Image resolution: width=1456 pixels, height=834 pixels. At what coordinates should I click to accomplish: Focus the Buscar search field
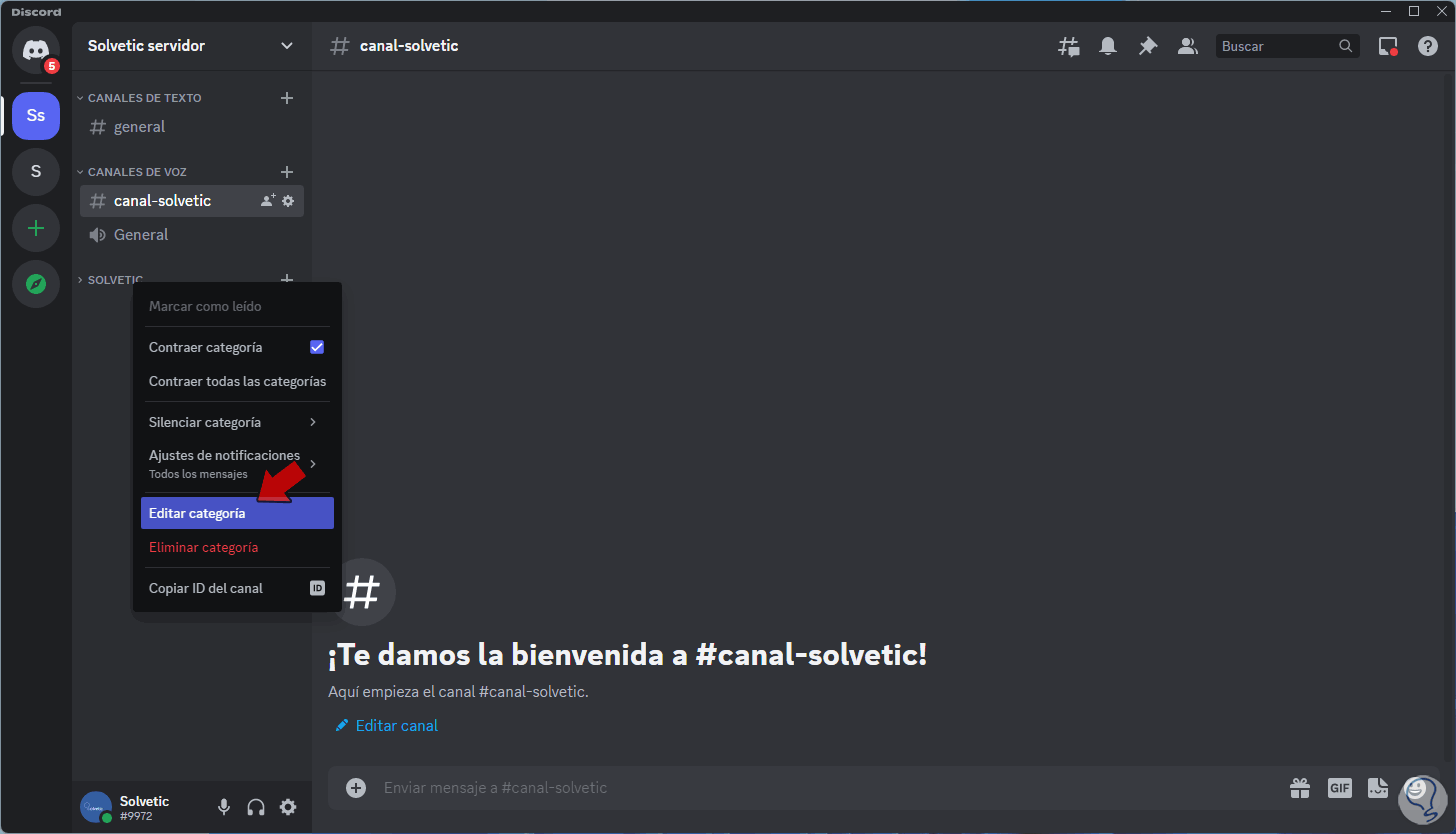click(x=1288, y=46)
